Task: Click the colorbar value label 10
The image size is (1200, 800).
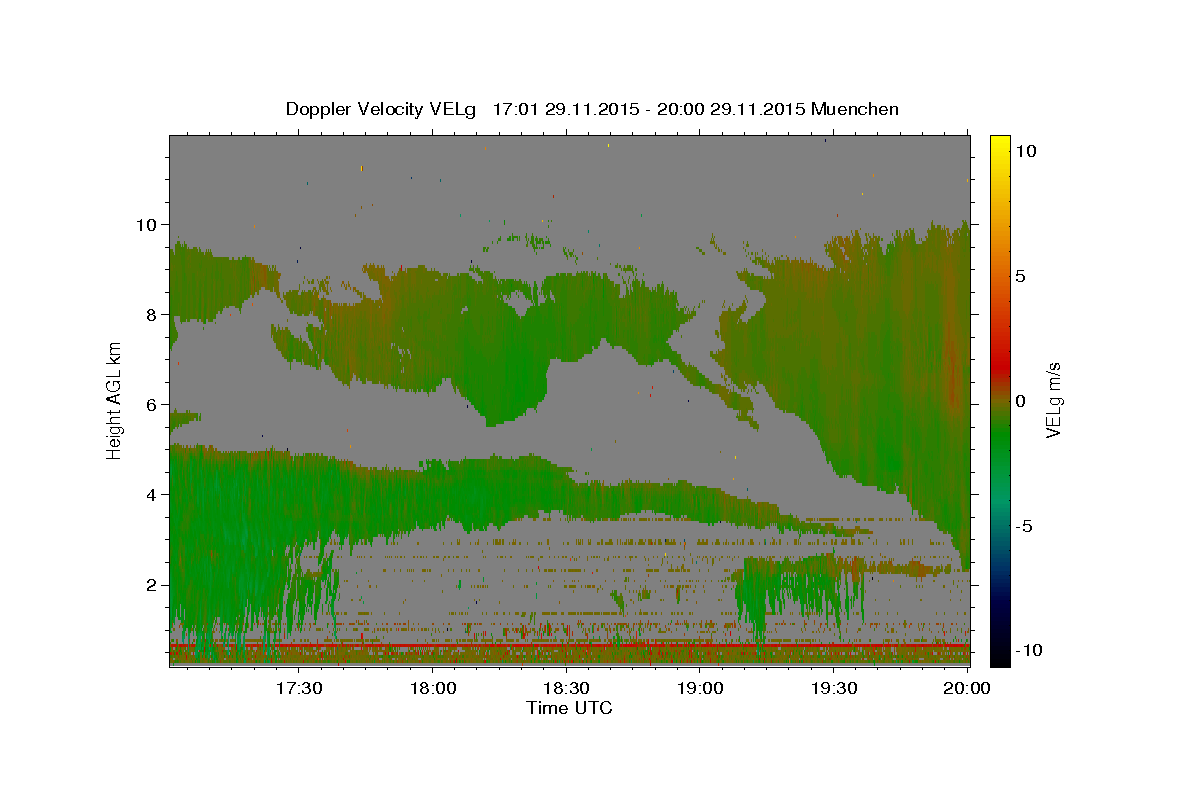Action: [x=1026, y=150]
